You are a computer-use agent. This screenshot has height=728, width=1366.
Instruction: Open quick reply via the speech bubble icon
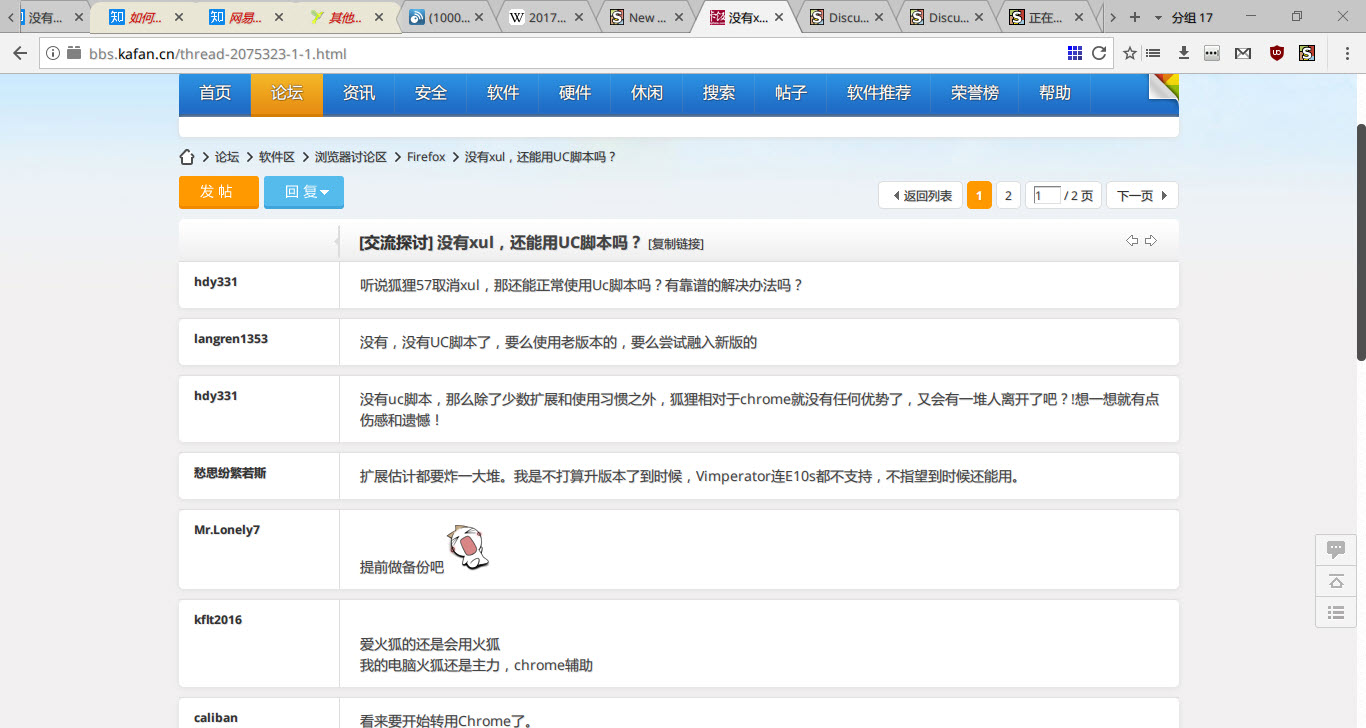[x=1335, y=548]
